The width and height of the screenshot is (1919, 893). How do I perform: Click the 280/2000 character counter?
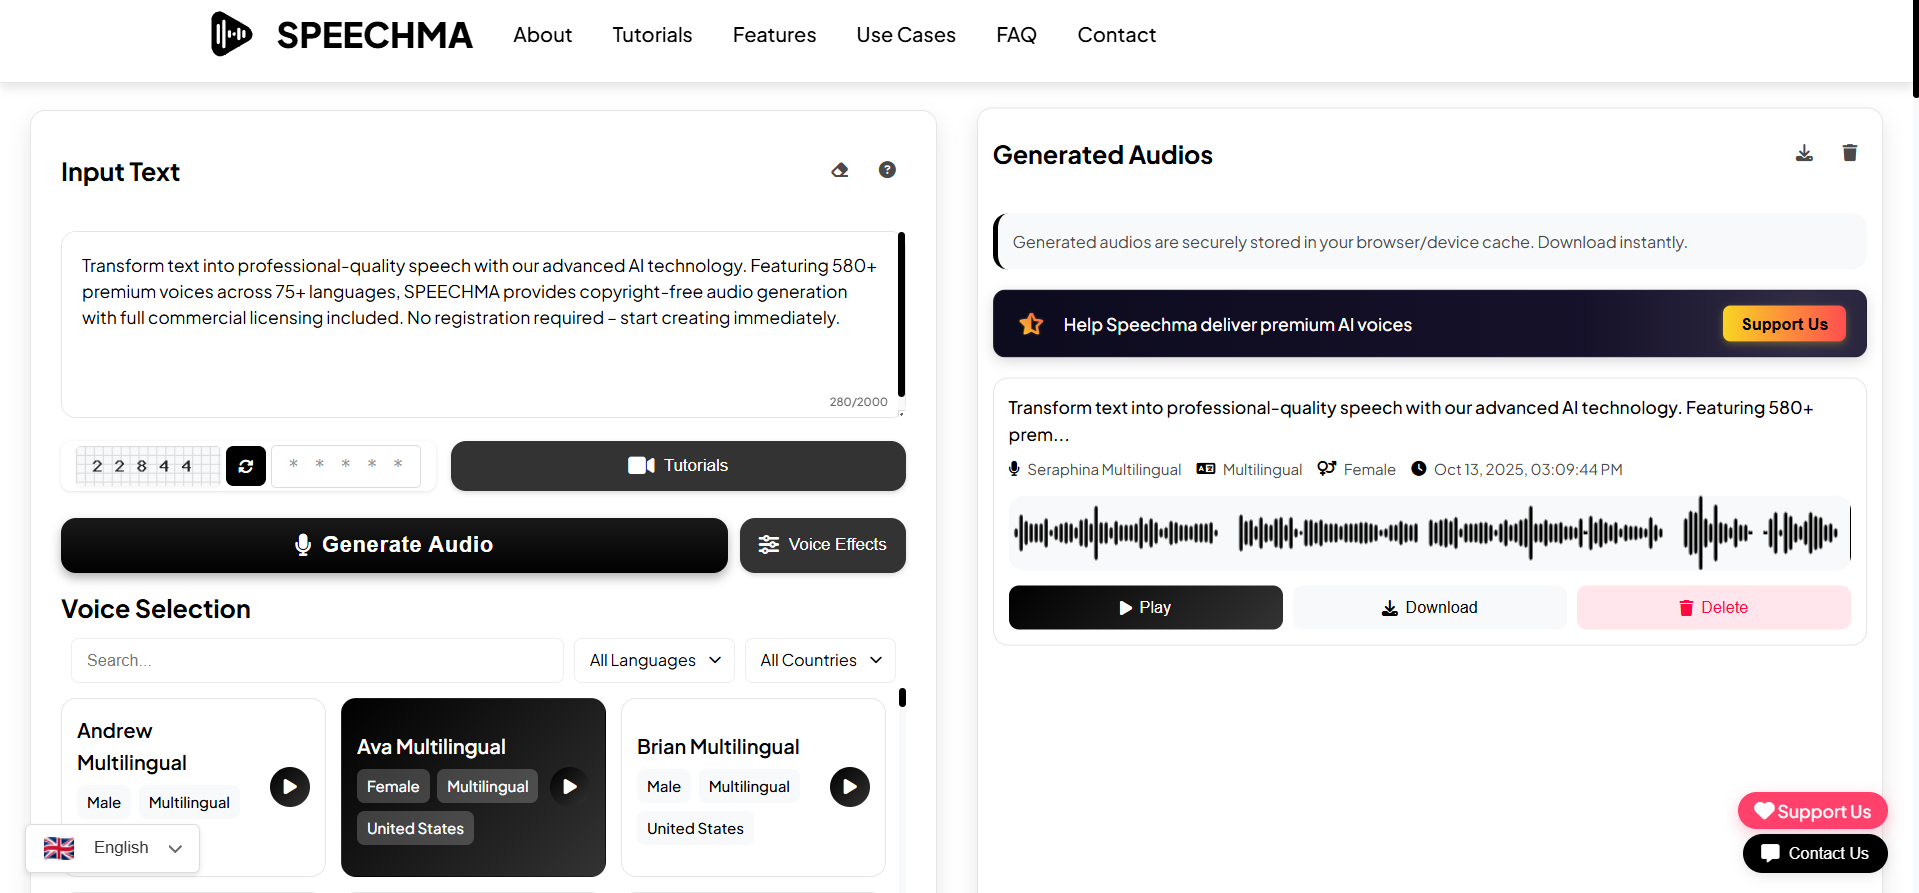coord(858,402)
